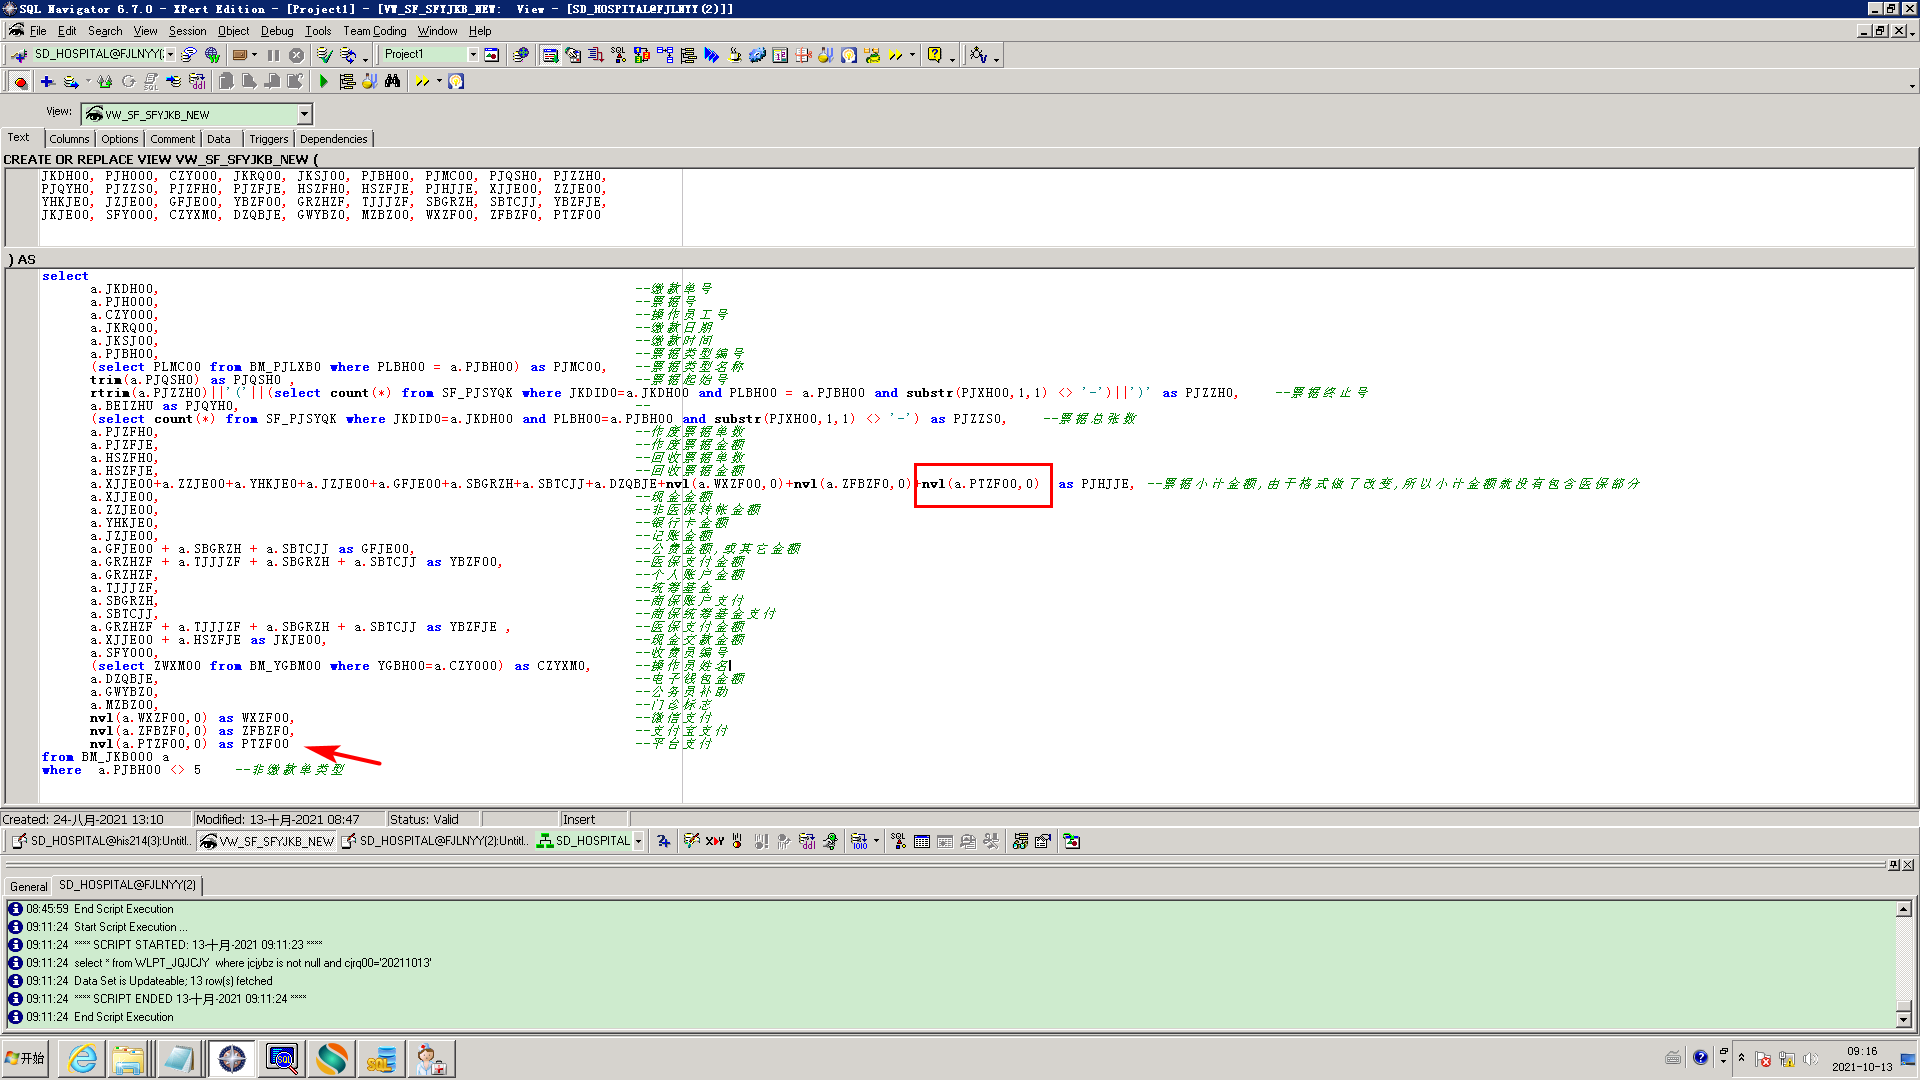
Task: Open the View name combo box dropdown
Action: [x=305, y=114]
